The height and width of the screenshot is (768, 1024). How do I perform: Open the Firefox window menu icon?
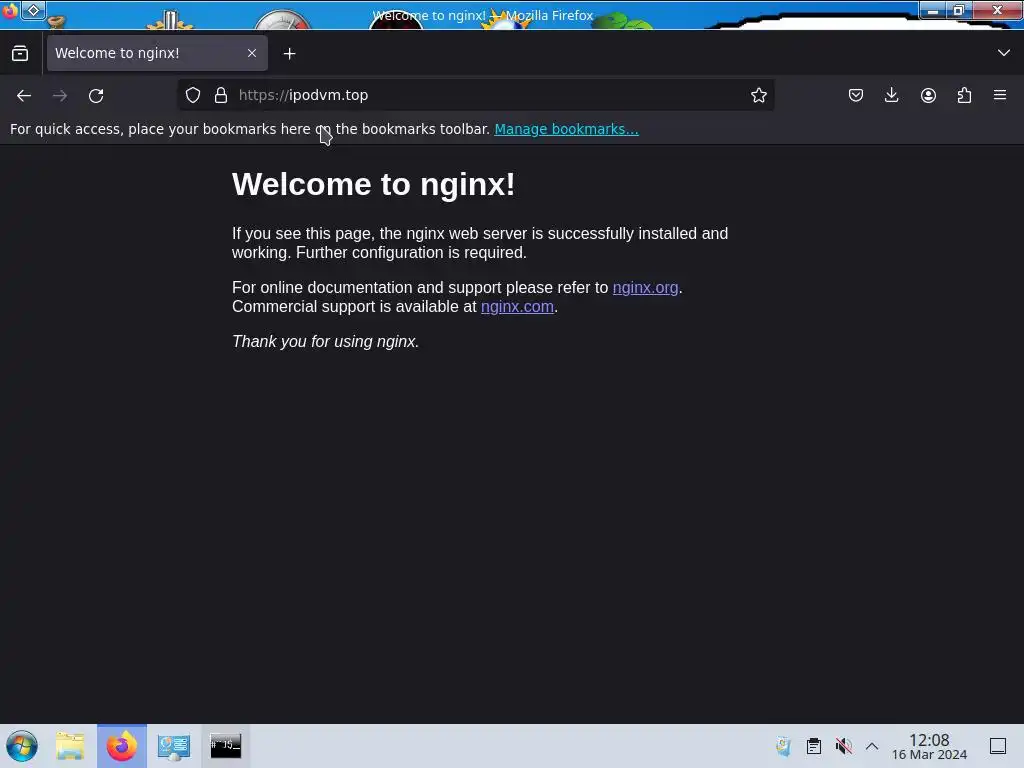[10, 11]
